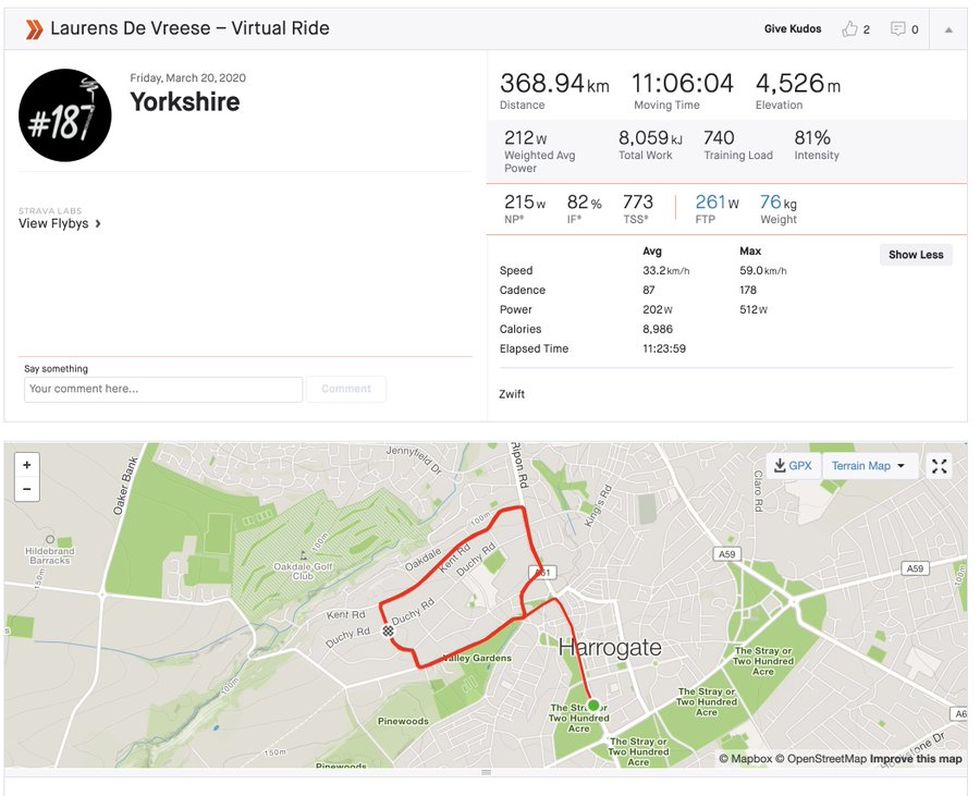The image size is (980, 796).
Task: Zoom in on the map with plus button
Action: point(27,465)
